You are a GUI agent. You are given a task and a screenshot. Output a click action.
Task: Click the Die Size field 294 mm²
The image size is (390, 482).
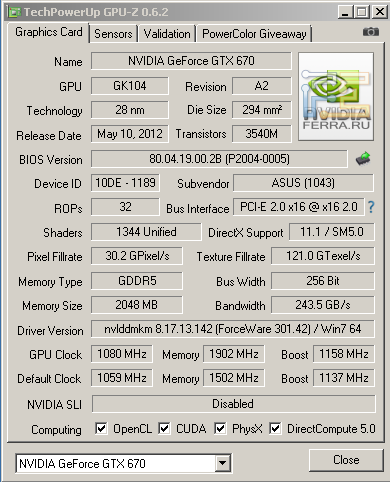click(262, 110)
